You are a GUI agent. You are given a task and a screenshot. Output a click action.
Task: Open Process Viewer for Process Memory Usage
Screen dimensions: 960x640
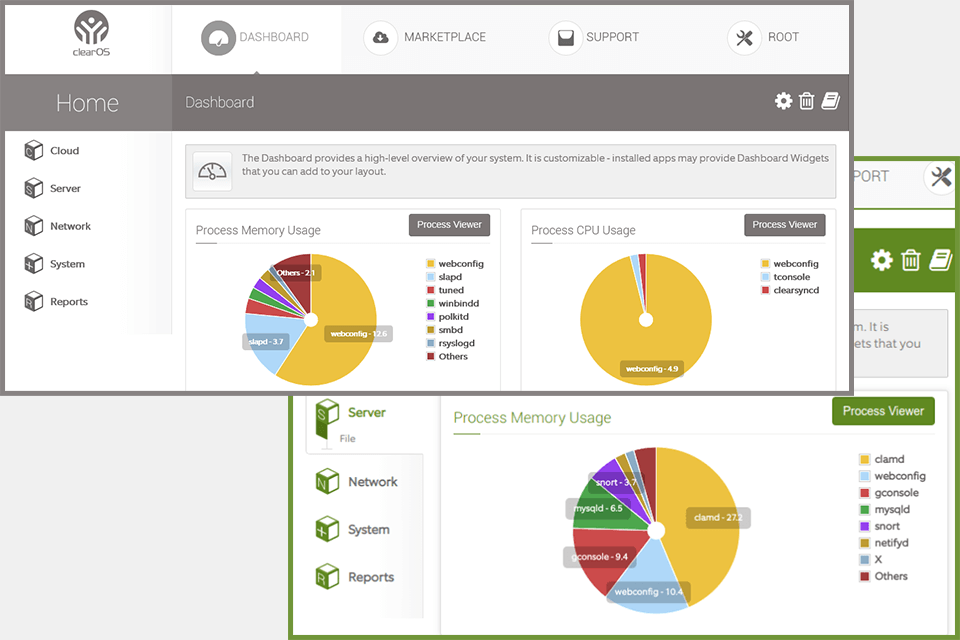(x=449, y=225)
